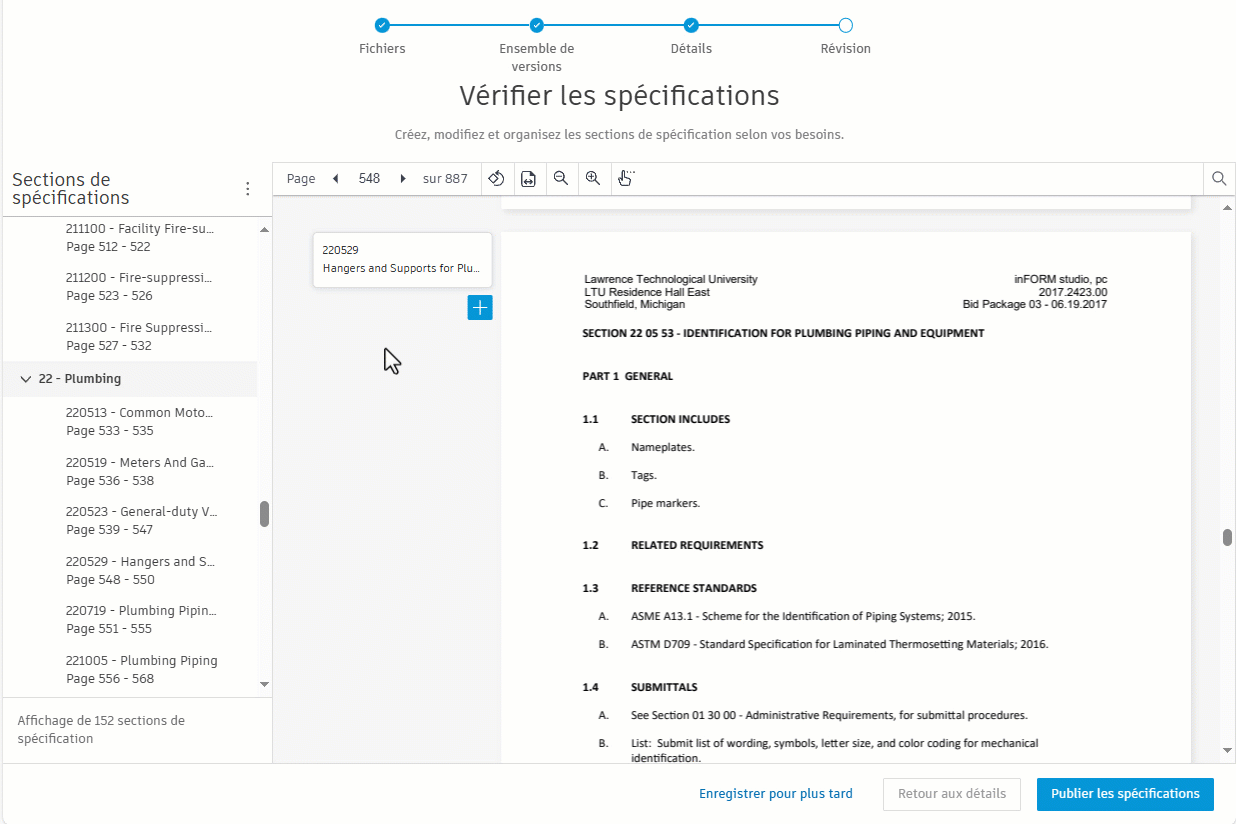The image size is (1236, 824).
Task: Click sections list scroll down arrow
Action: 265,684
